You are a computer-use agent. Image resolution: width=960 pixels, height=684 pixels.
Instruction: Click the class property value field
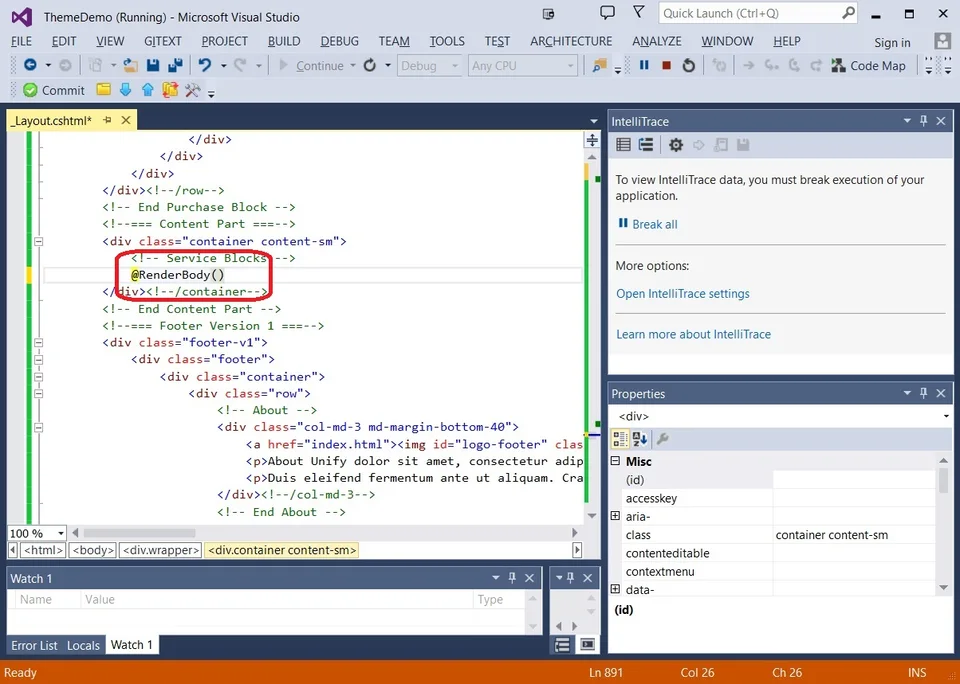coord(855,535)
